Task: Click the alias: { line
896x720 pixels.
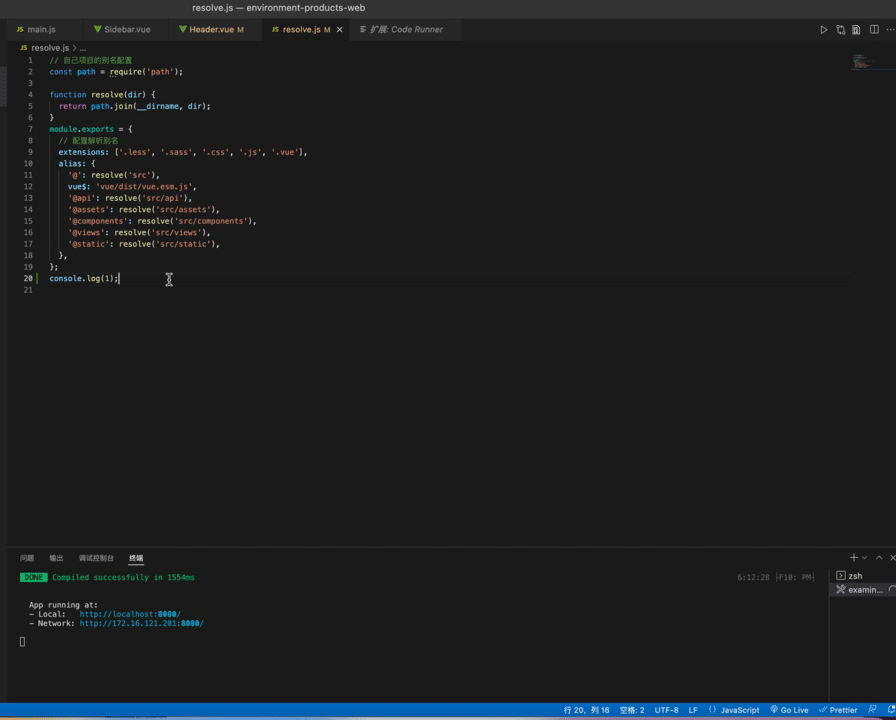Action: 77,163
